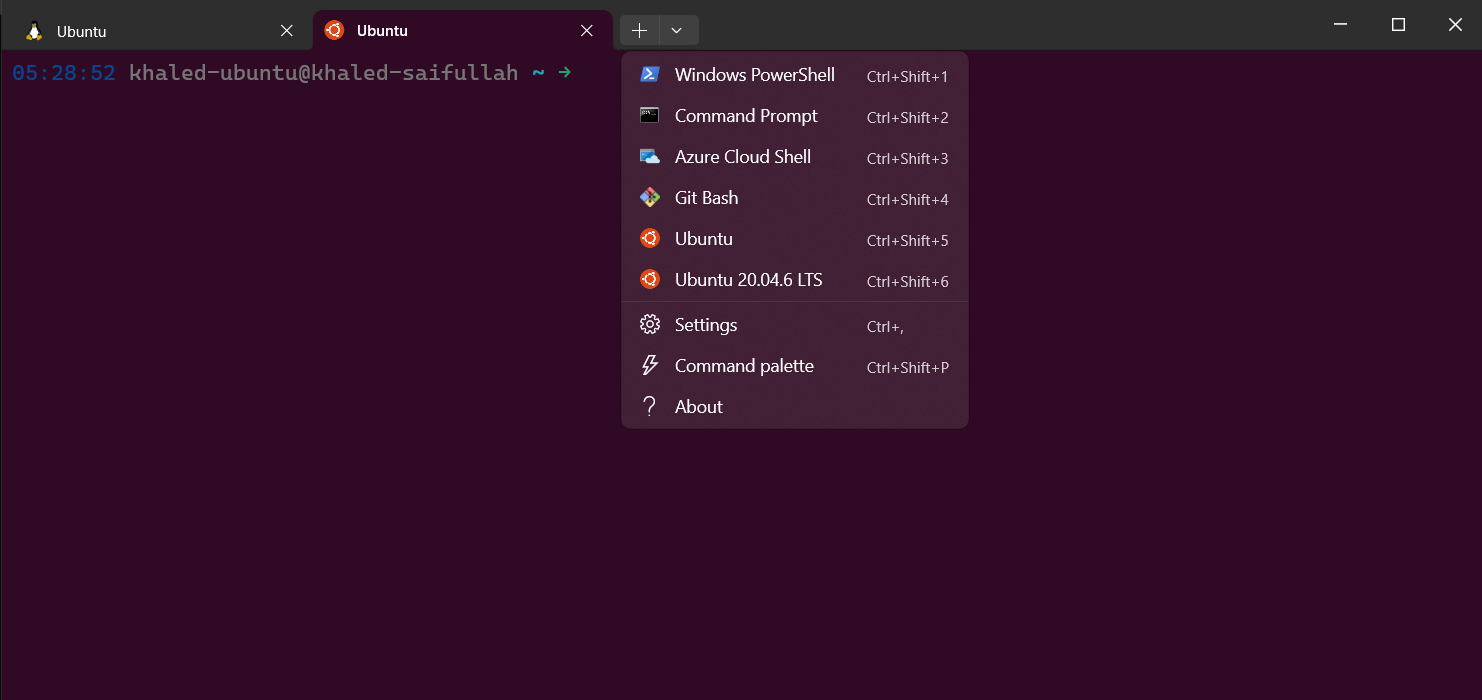Click the khaled-ubuntu@khaled-saifullah prompt text
The width and height of the screenshot is (1482, 700).
(x=324, y=73)
